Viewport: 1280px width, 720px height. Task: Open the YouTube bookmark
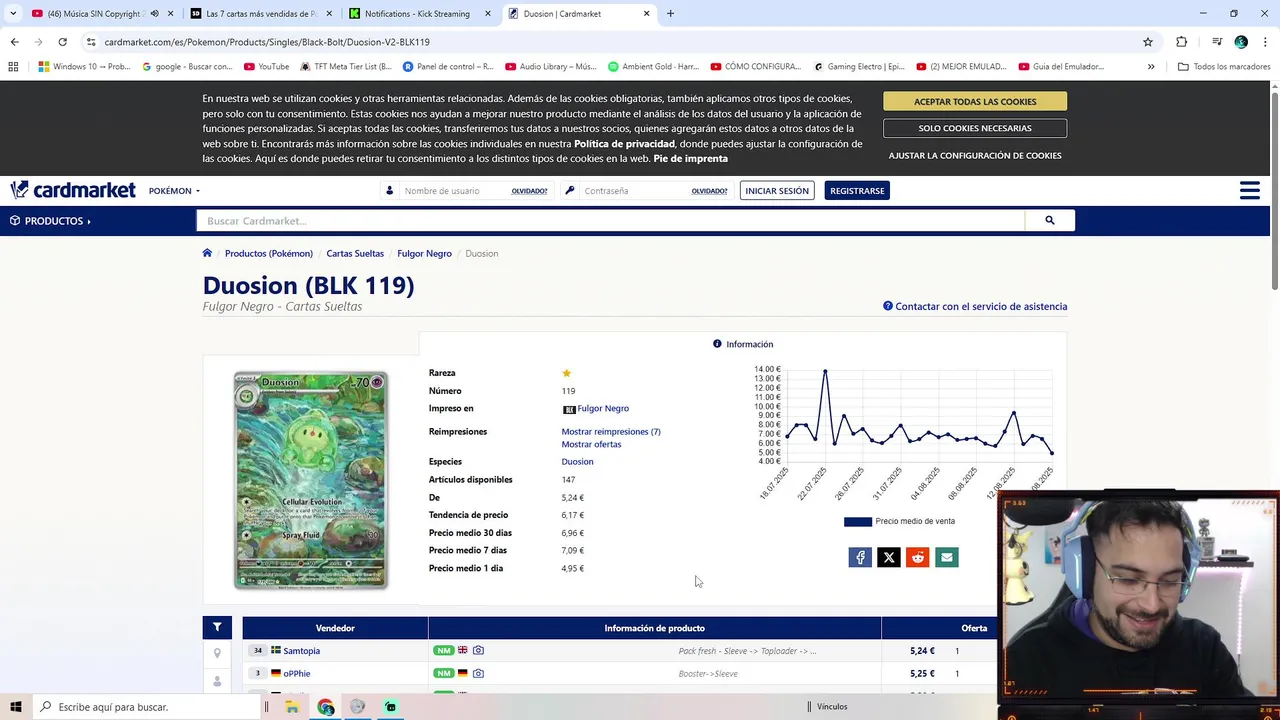pos(266,67)
